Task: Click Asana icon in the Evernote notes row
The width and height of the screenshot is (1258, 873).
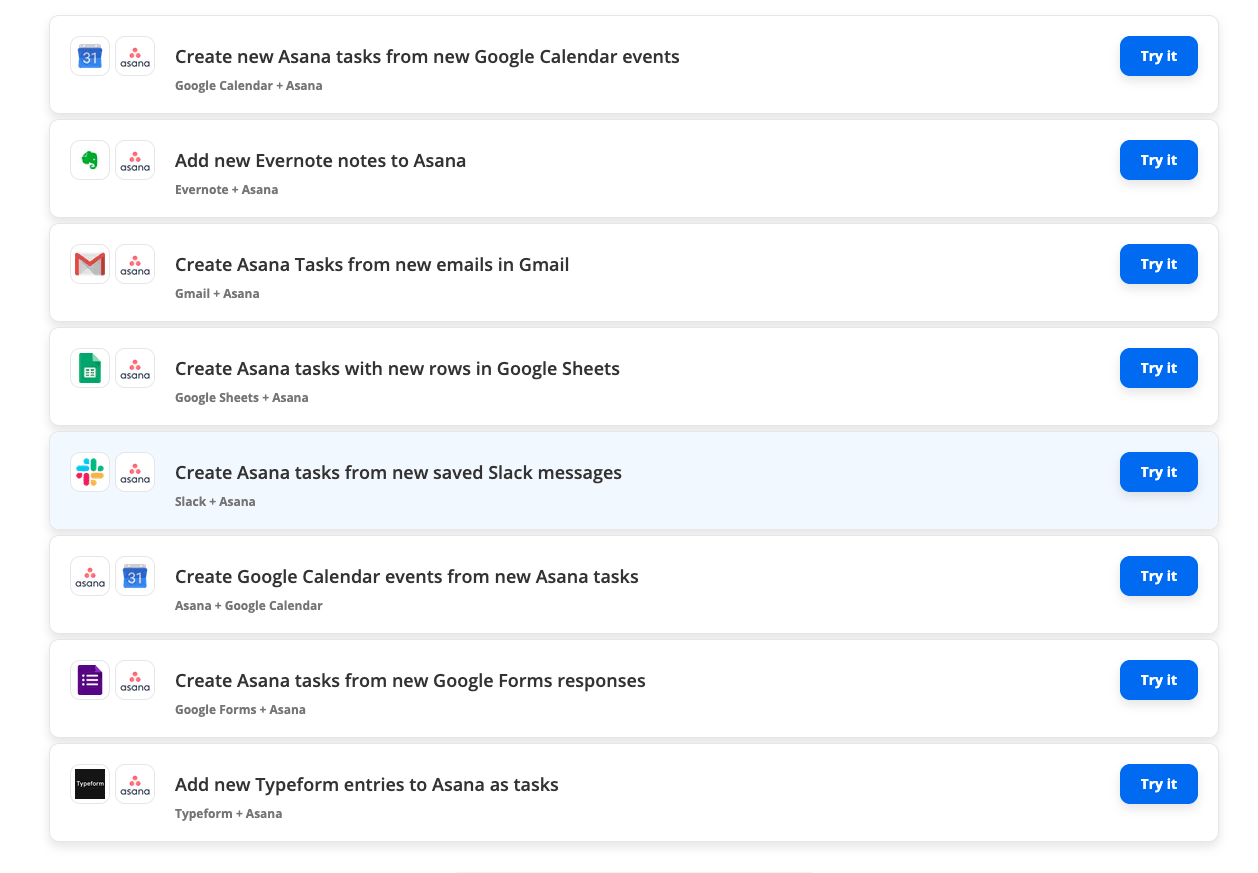Action: pos(135,160)
